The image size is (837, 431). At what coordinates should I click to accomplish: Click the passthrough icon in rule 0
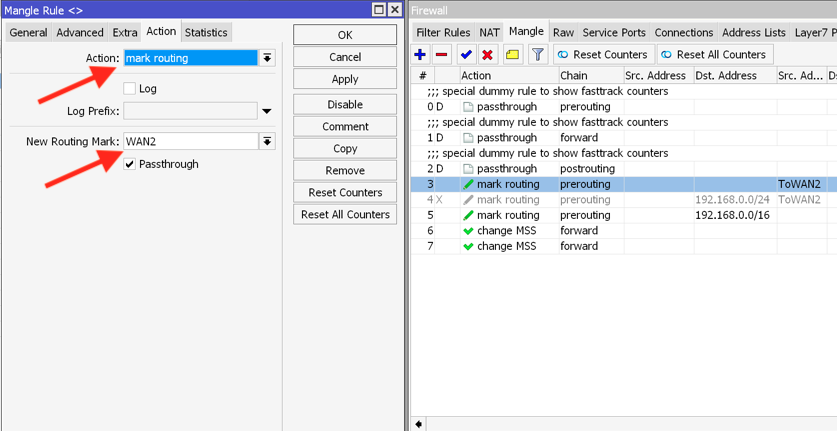[x=468, y=107]
